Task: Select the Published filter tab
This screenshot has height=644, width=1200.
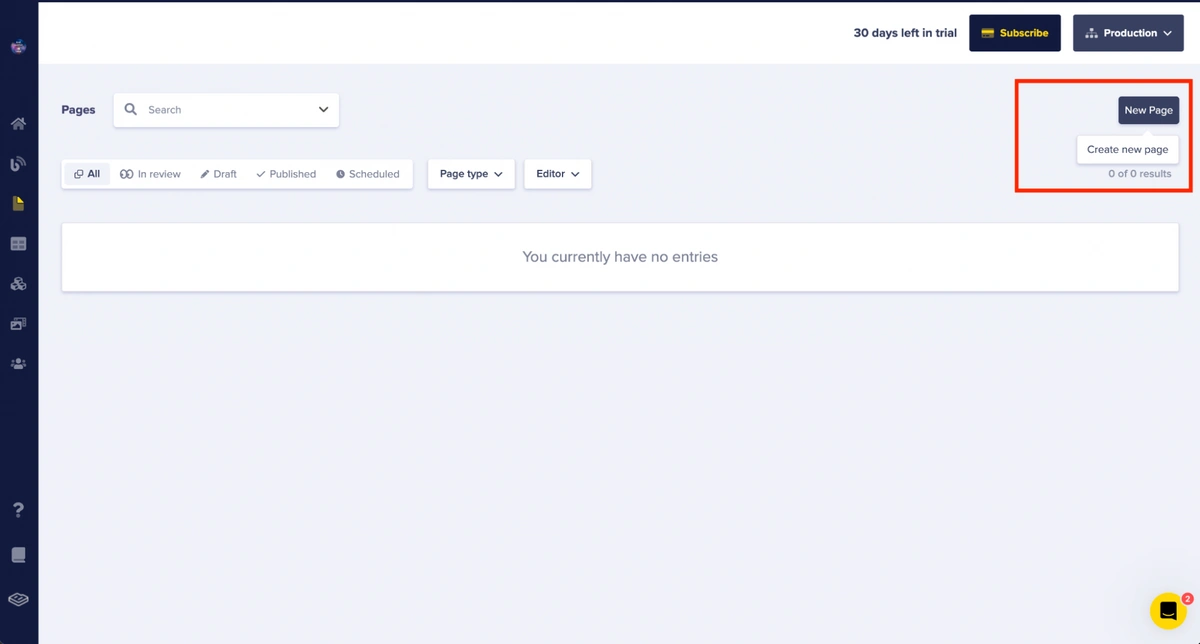Action: click(x=286, y=174)
